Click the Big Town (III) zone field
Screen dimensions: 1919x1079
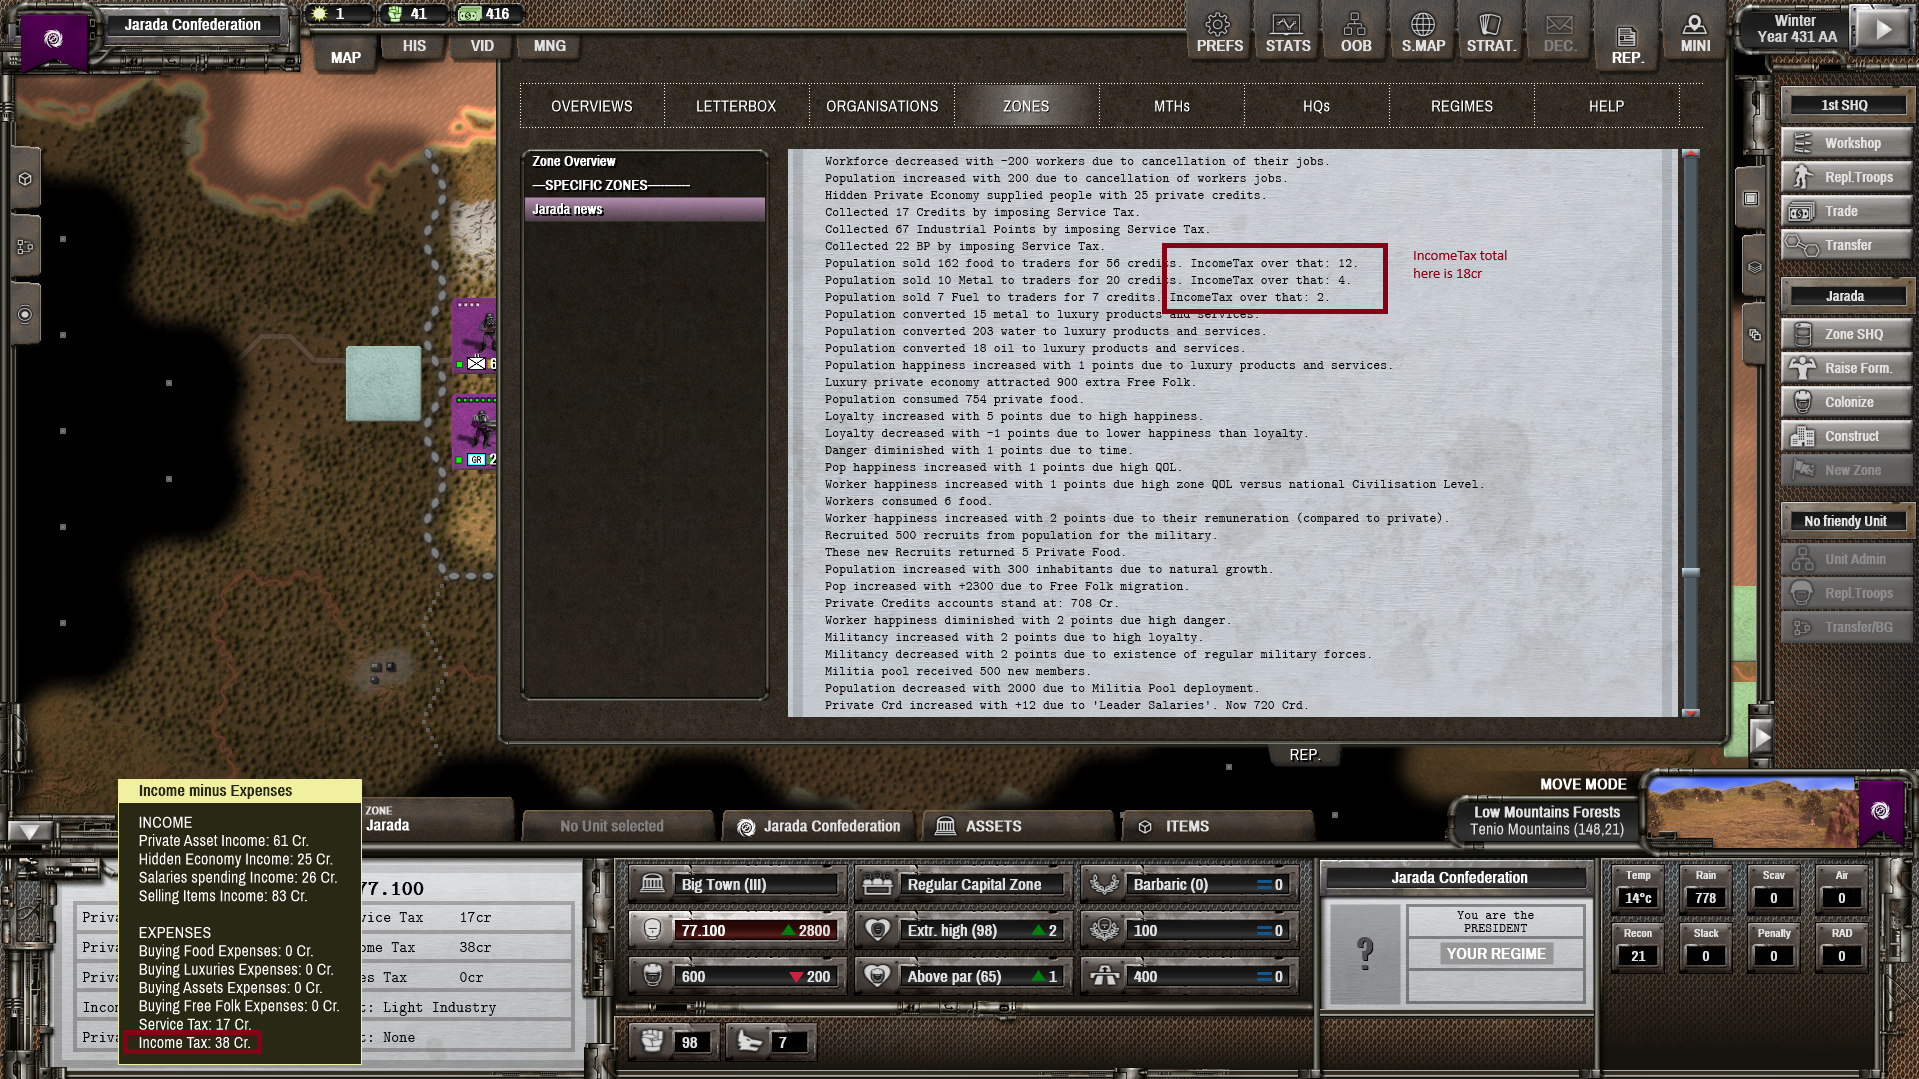click(738, 884)
